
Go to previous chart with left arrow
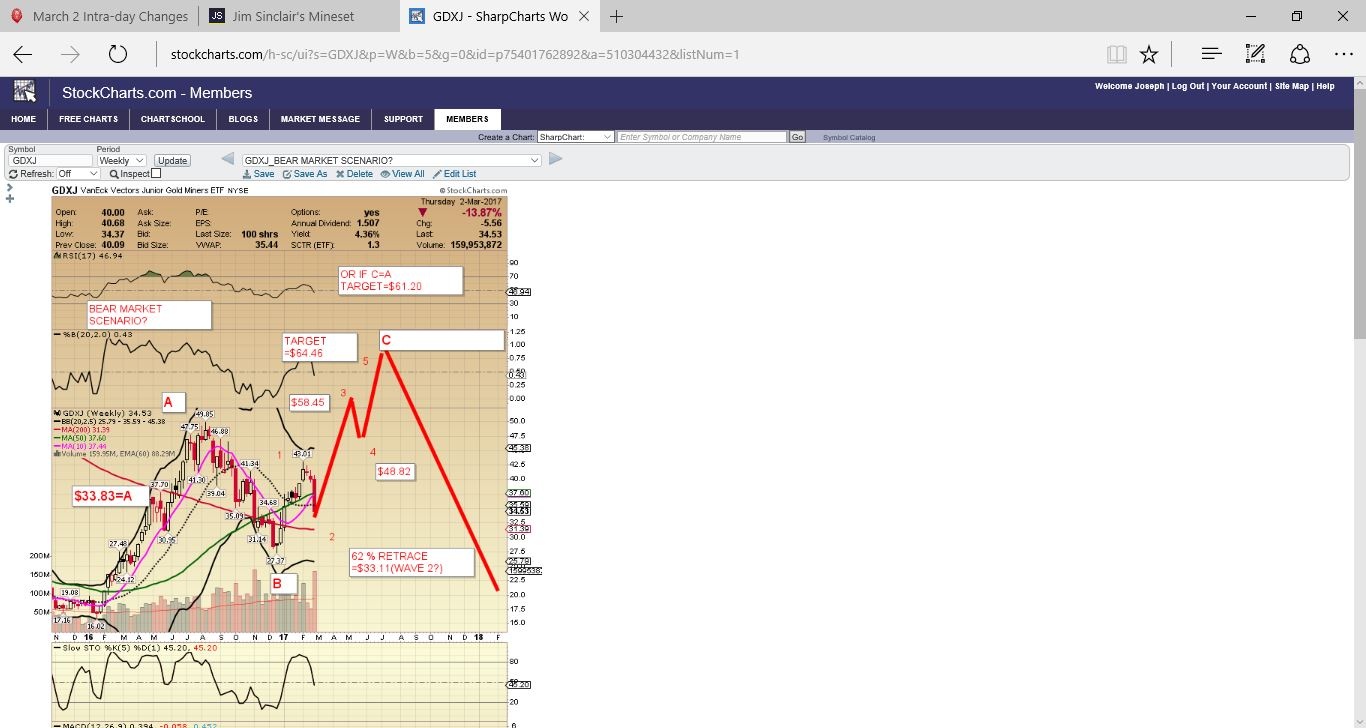227,160
